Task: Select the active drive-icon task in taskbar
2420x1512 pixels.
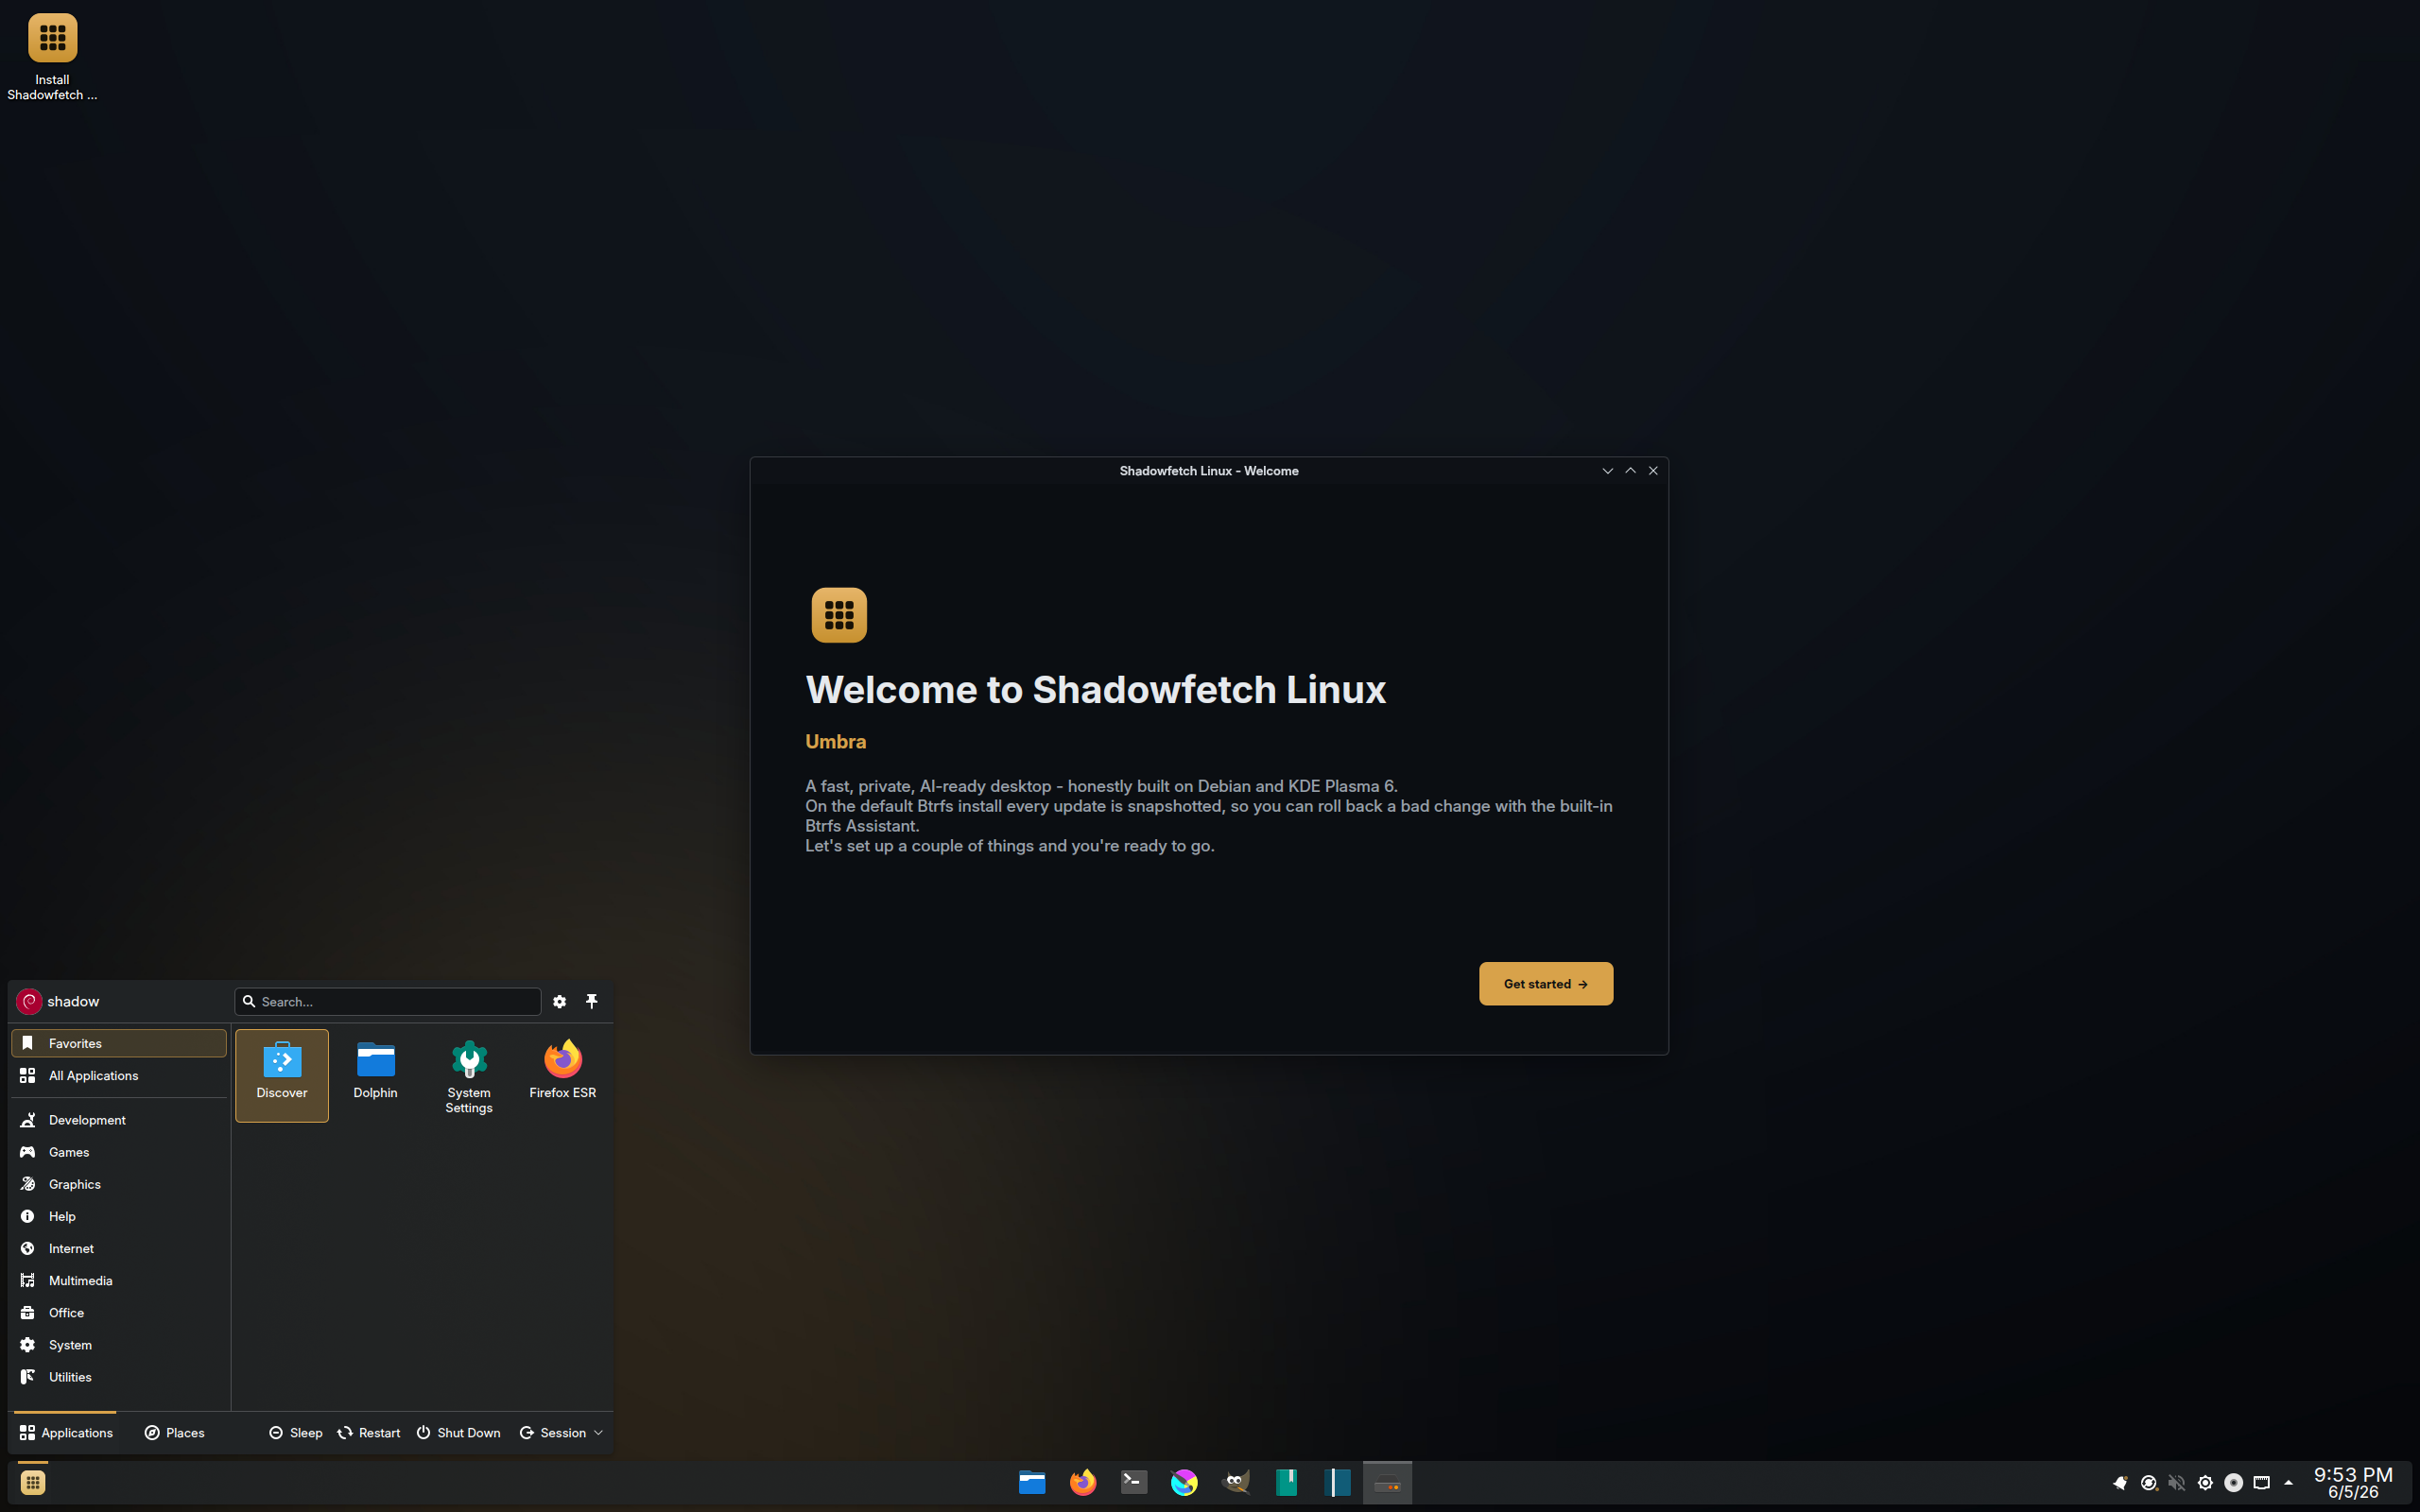Action: pyautogui.click(x=1388, y=1482)
